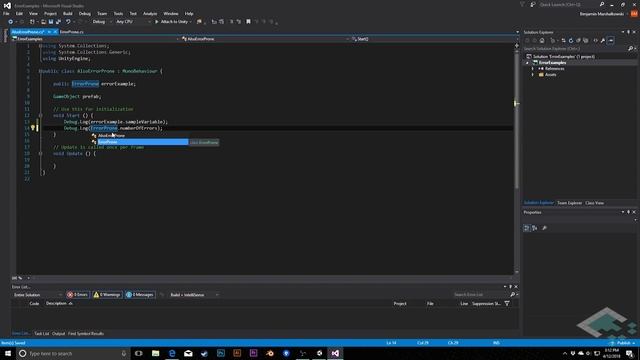Screen dimensions: 640x360
Task: Click the Search Solution Explorer field
Action: [x=576, y=49]
